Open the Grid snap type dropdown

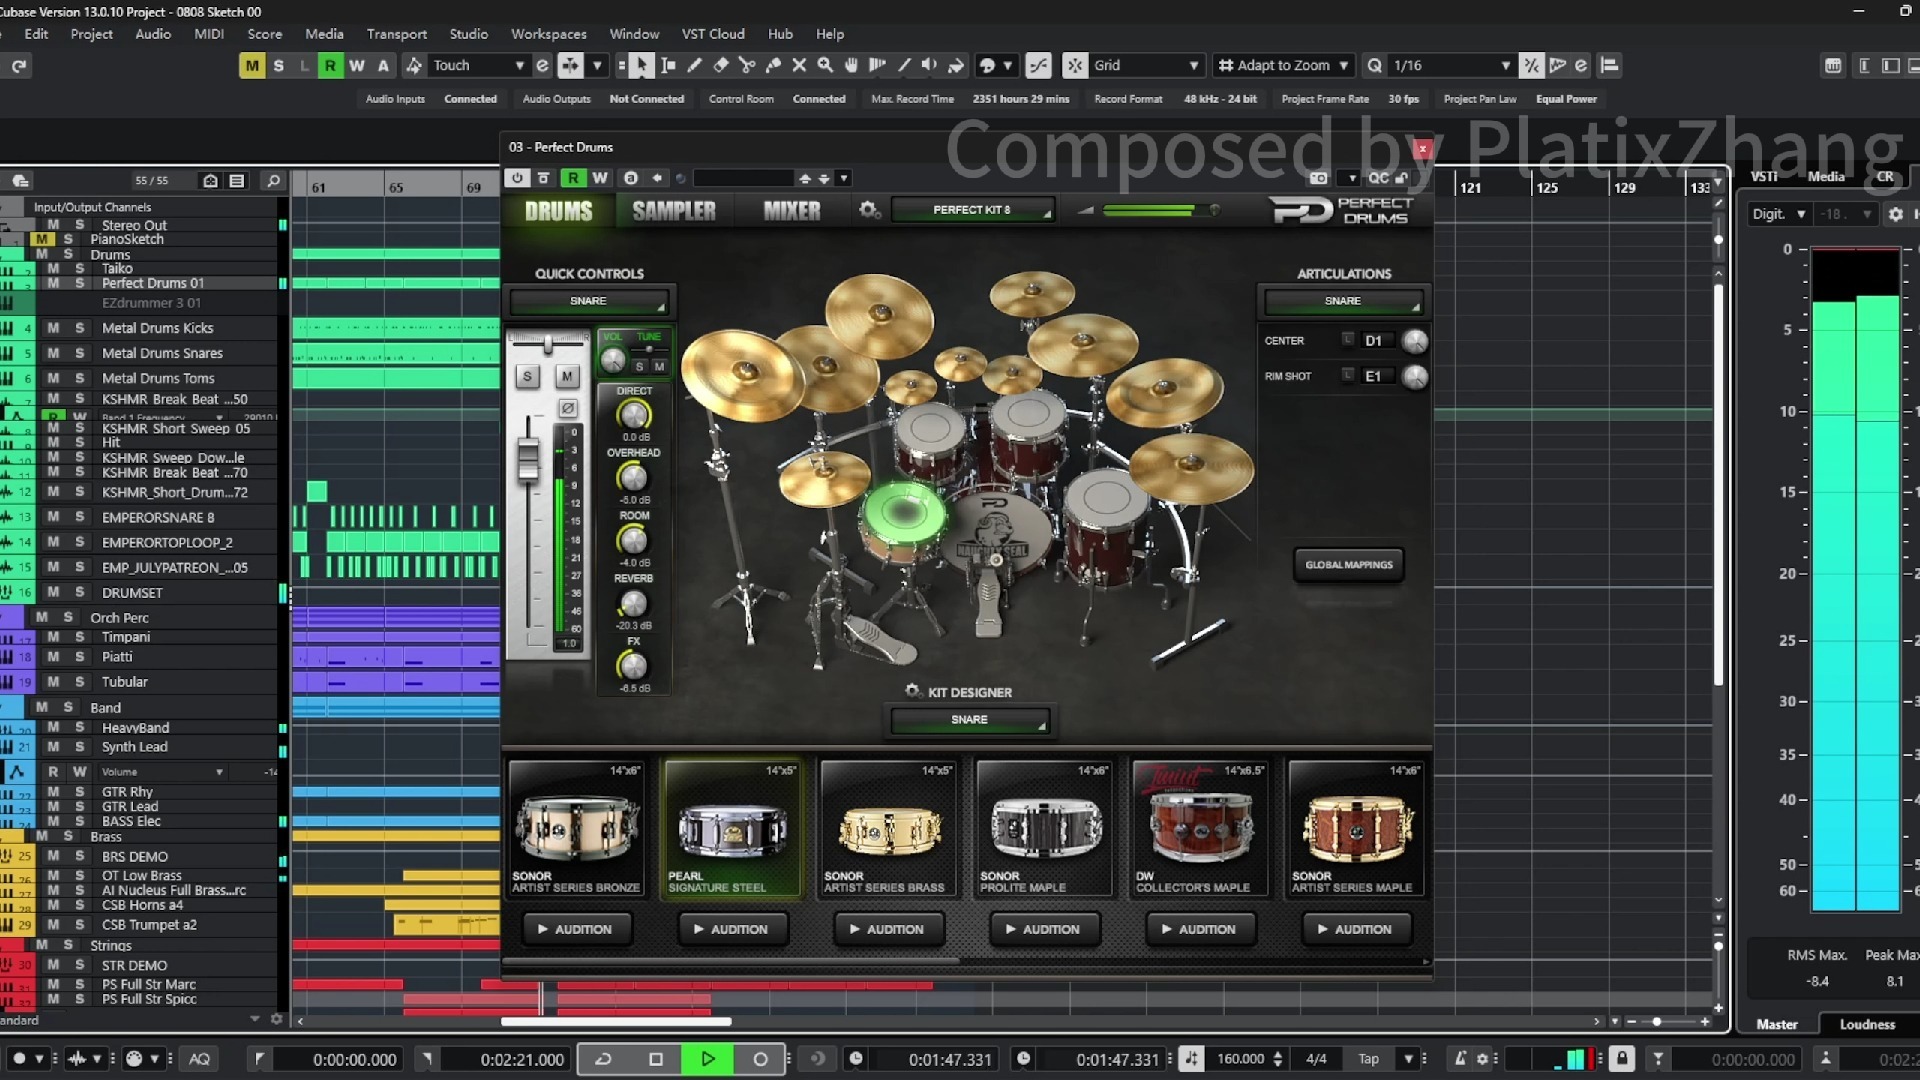point(1144,66)
